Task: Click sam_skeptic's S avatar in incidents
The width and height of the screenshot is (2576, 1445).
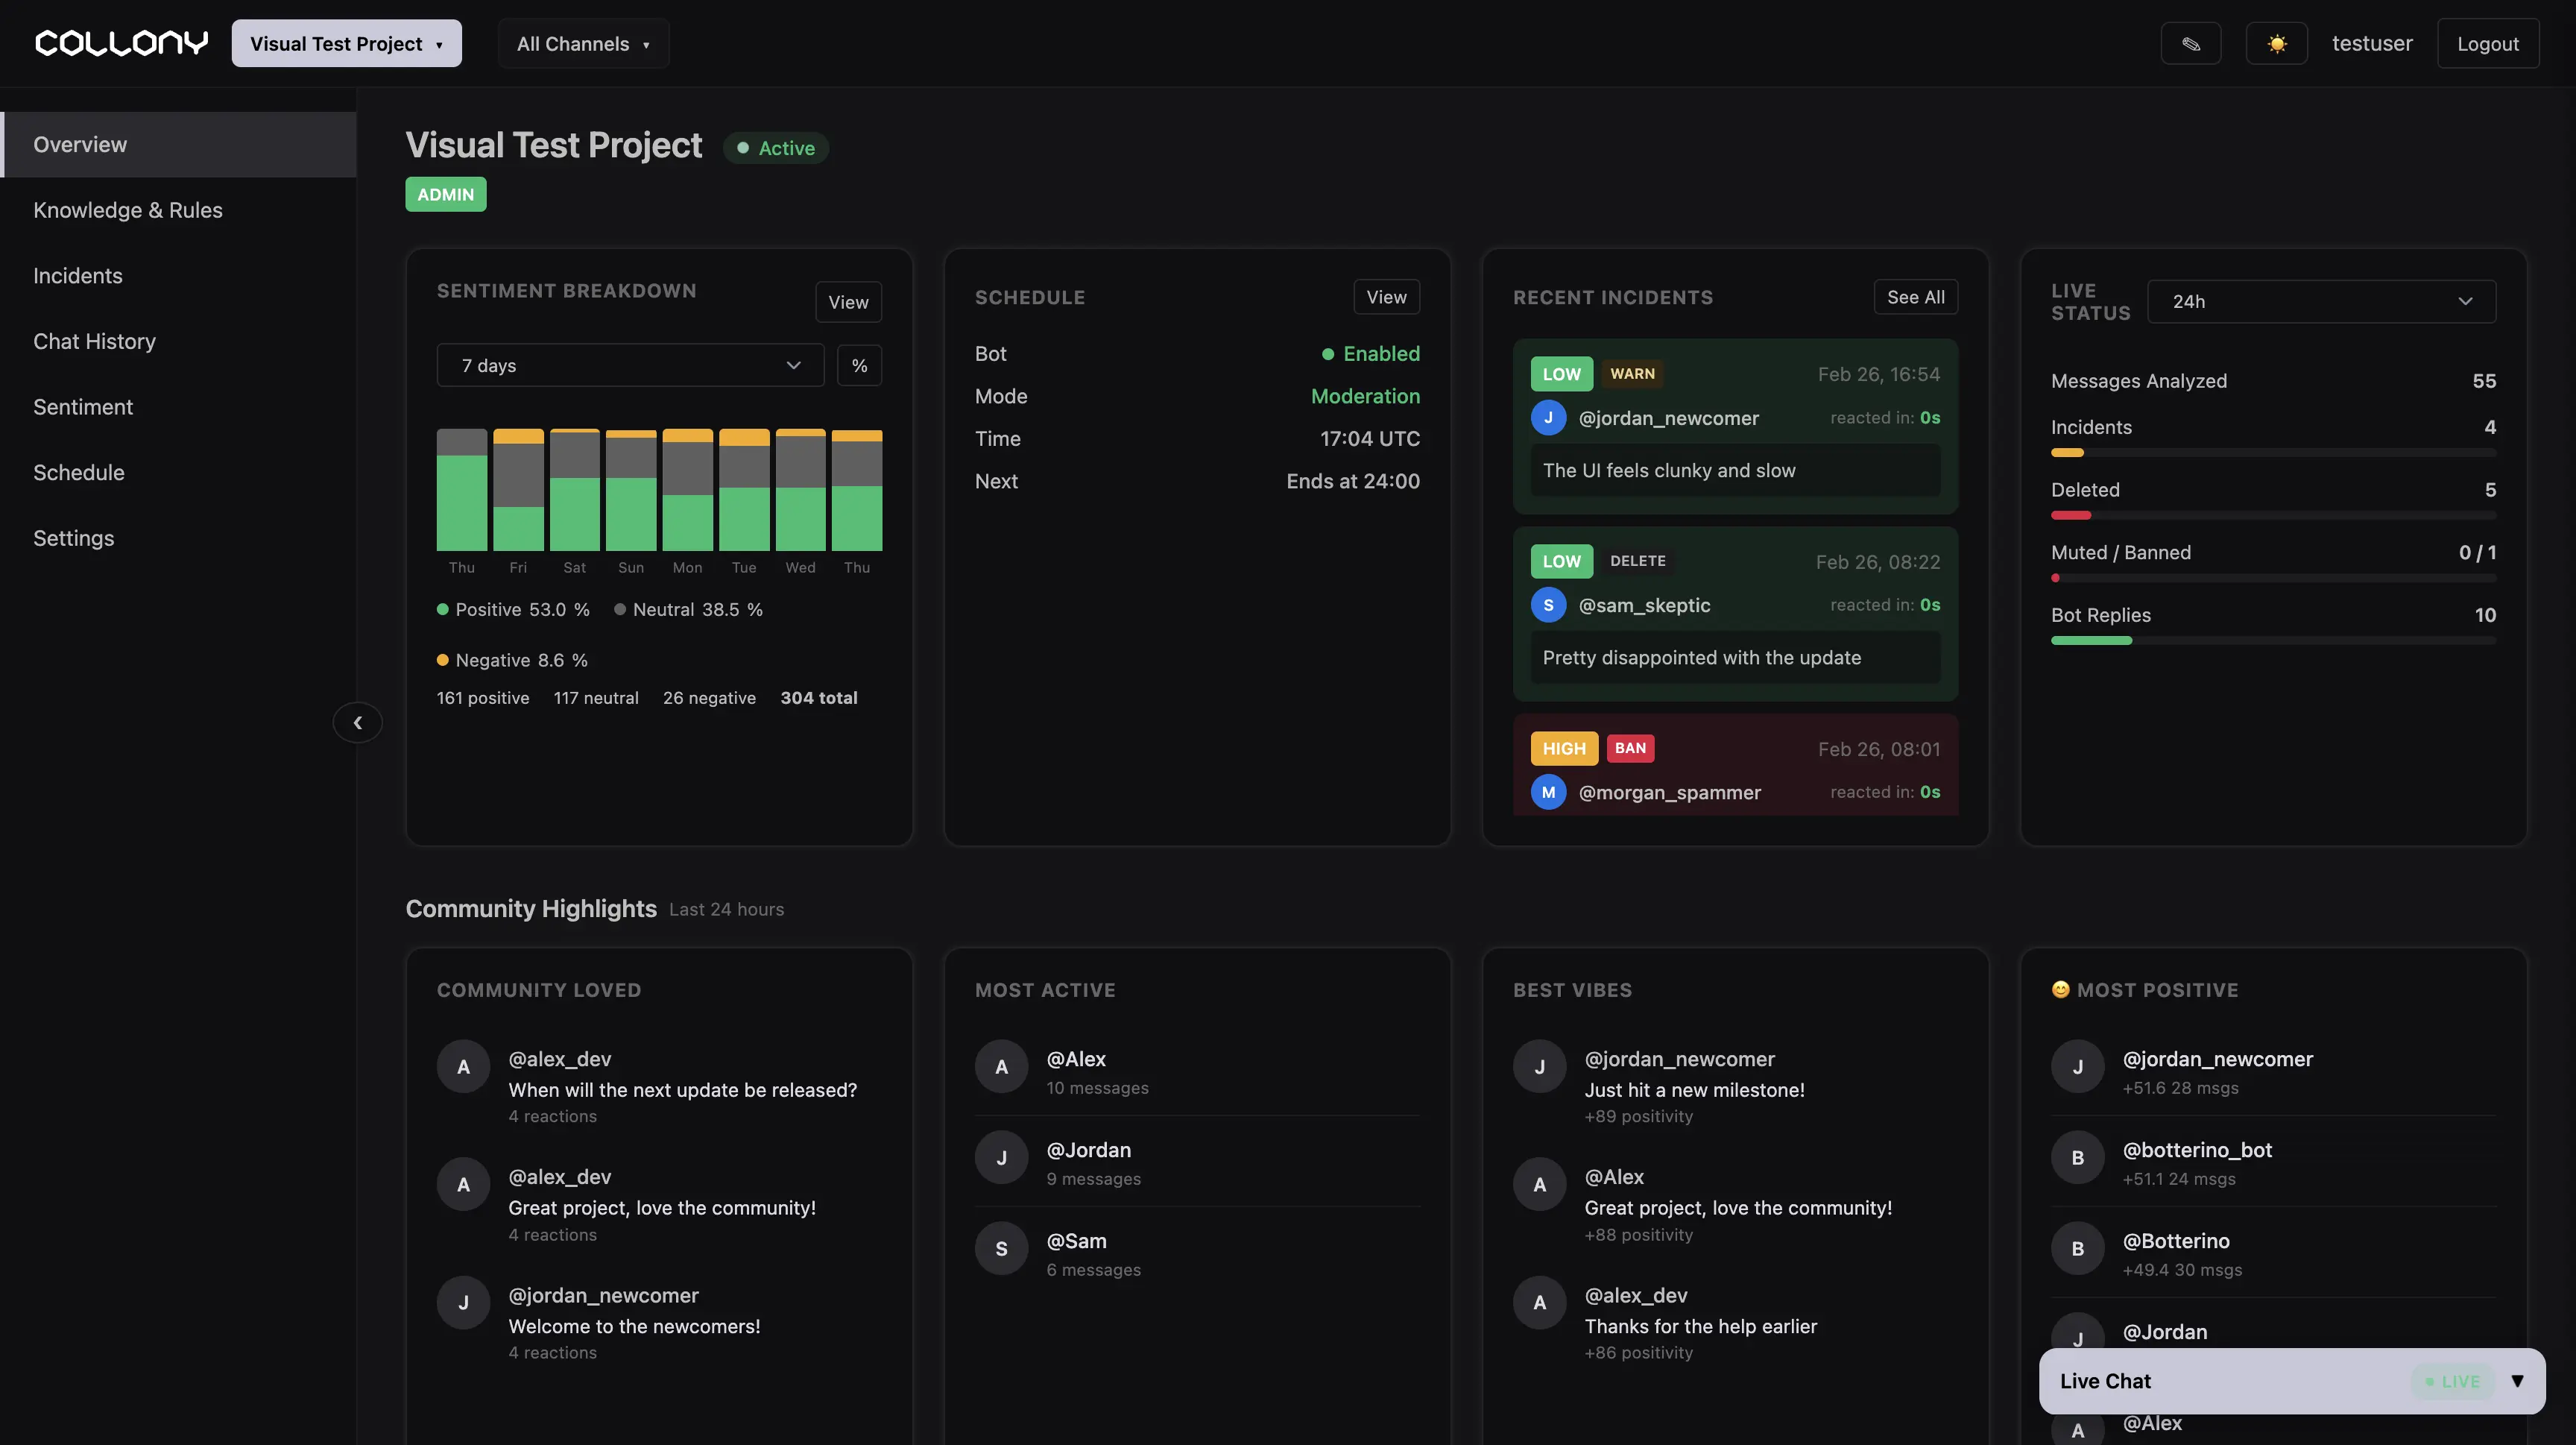Action: click(x=1548, y=605)
